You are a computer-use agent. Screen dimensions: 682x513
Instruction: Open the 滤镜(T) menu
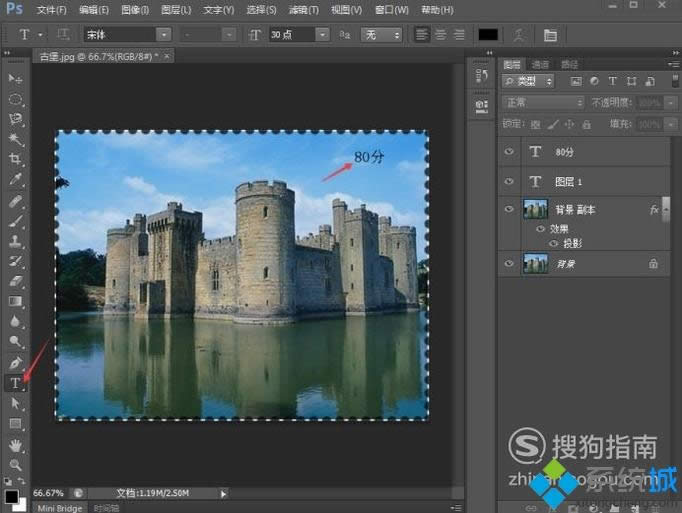coord(304,10)
